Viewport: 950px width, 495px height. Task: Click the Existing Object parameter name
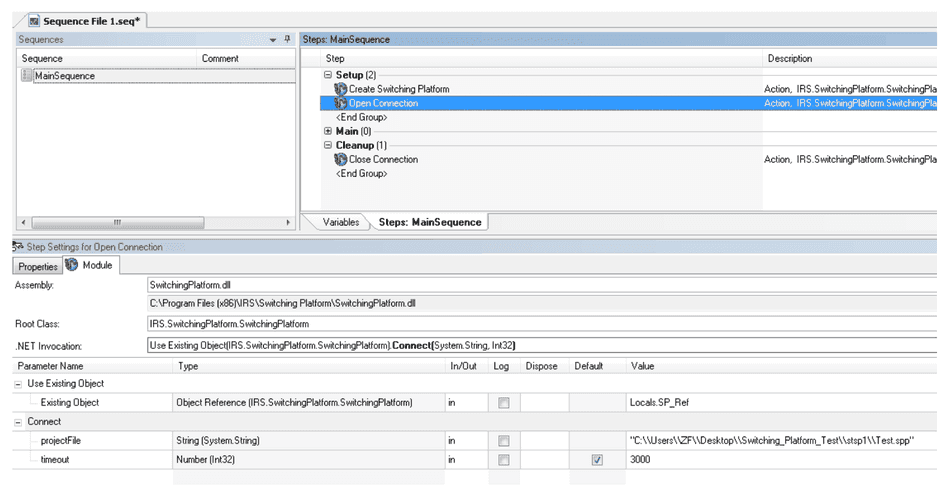(70, 402)
